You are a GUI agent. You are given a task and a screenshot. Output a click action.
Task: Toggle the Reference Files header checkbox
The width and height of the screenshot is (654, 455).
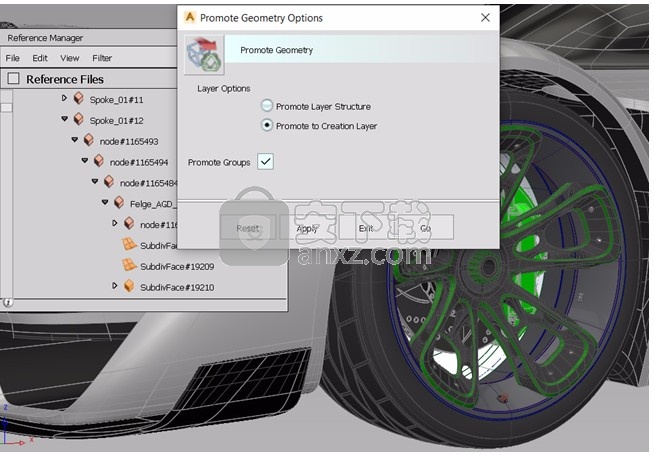(14, 78)
